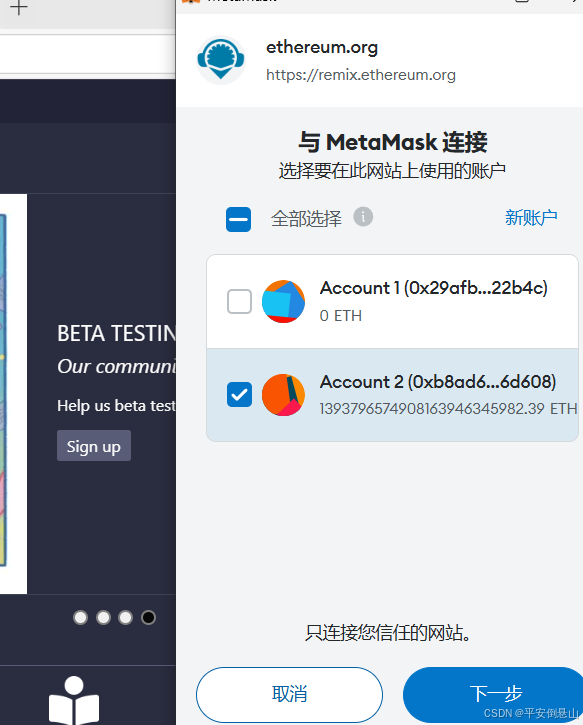Check the Account 1 checkbox
Screen dimensions: 583x725
pos(239,301)
